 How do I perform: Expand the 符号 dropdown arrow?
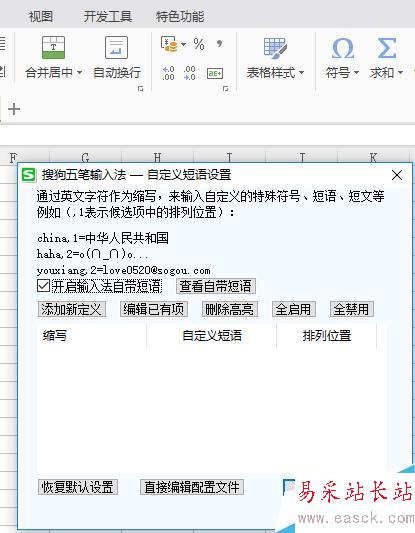click(356, 72)
